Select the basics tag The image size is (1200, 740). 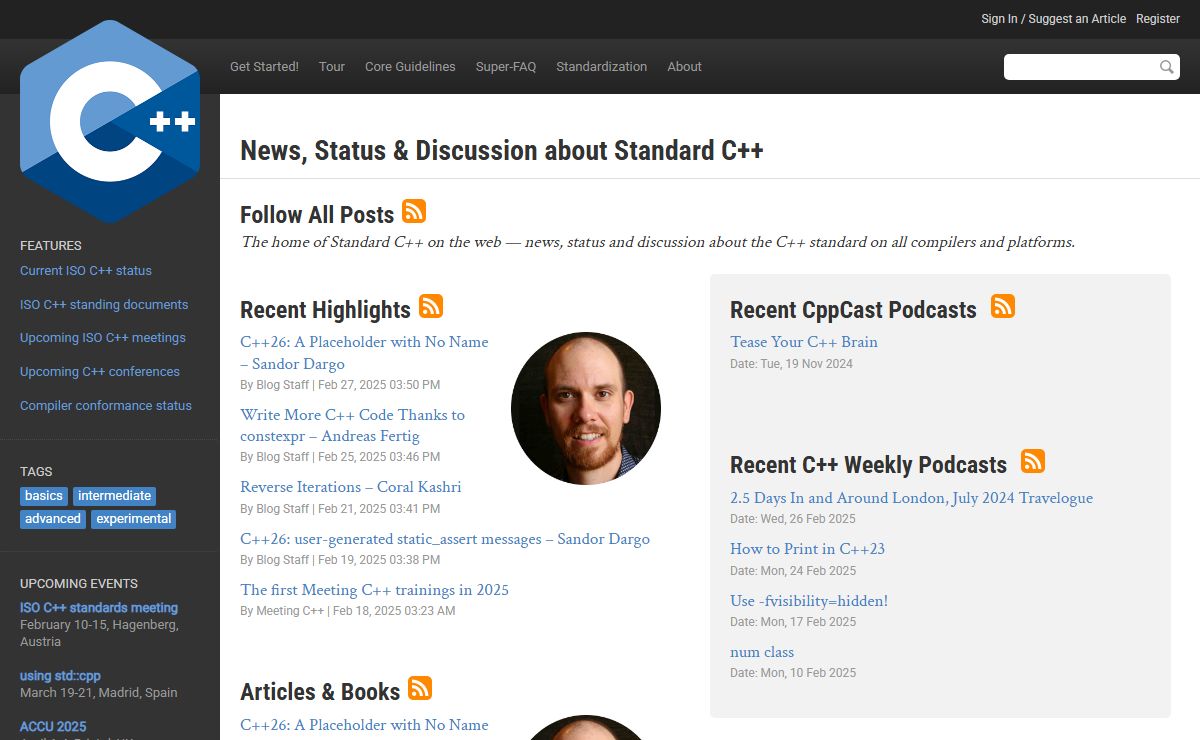[44, 496]
